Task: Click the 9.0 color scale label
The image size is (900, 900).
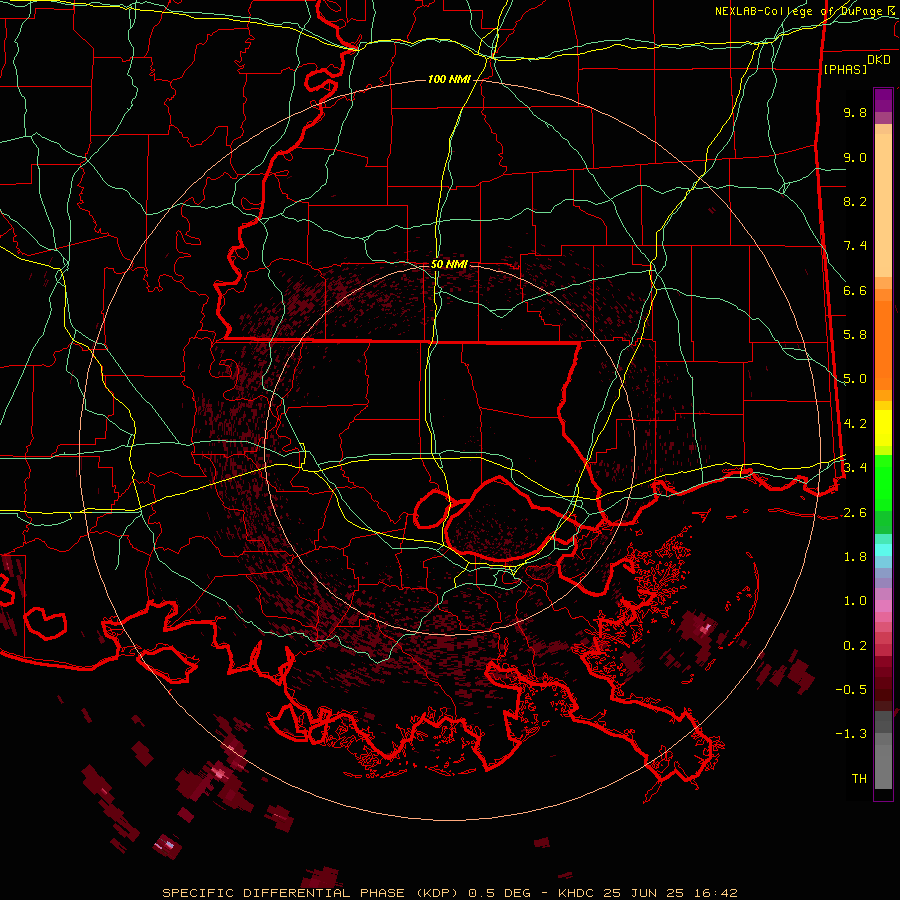Action: pos(855,157)
